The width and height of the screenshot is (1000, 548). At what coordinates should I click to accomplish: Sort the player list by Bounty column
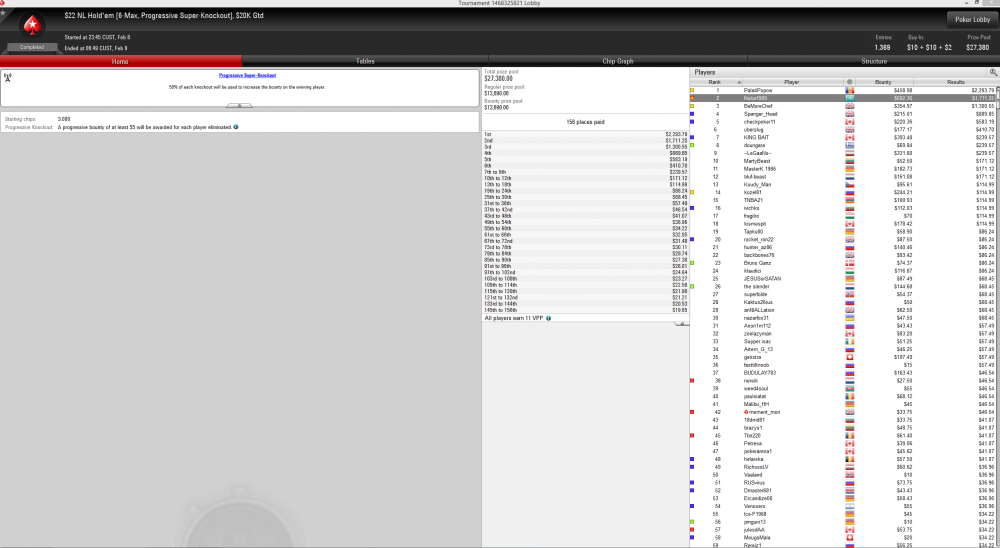[883, 82]
